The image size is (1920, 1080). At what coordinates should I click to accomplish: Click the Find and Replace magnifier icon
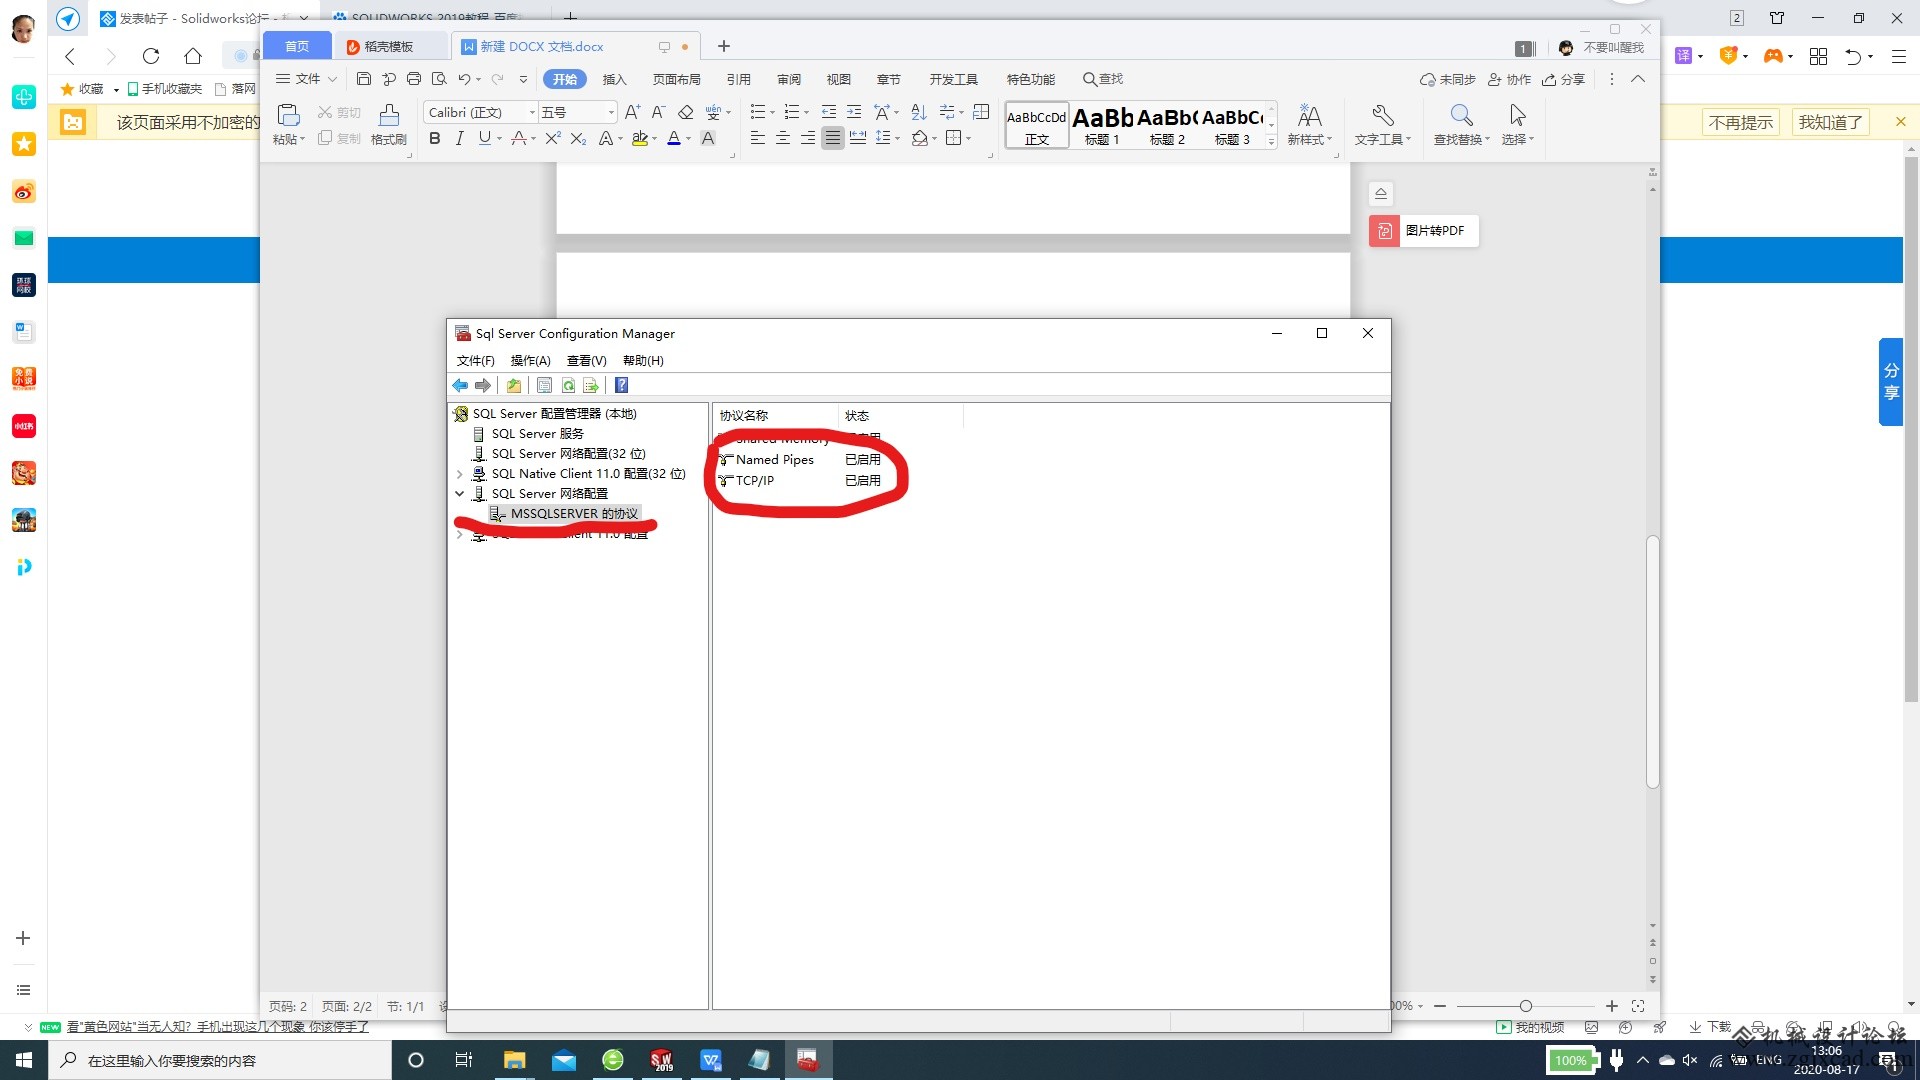tap(1461, 115)
